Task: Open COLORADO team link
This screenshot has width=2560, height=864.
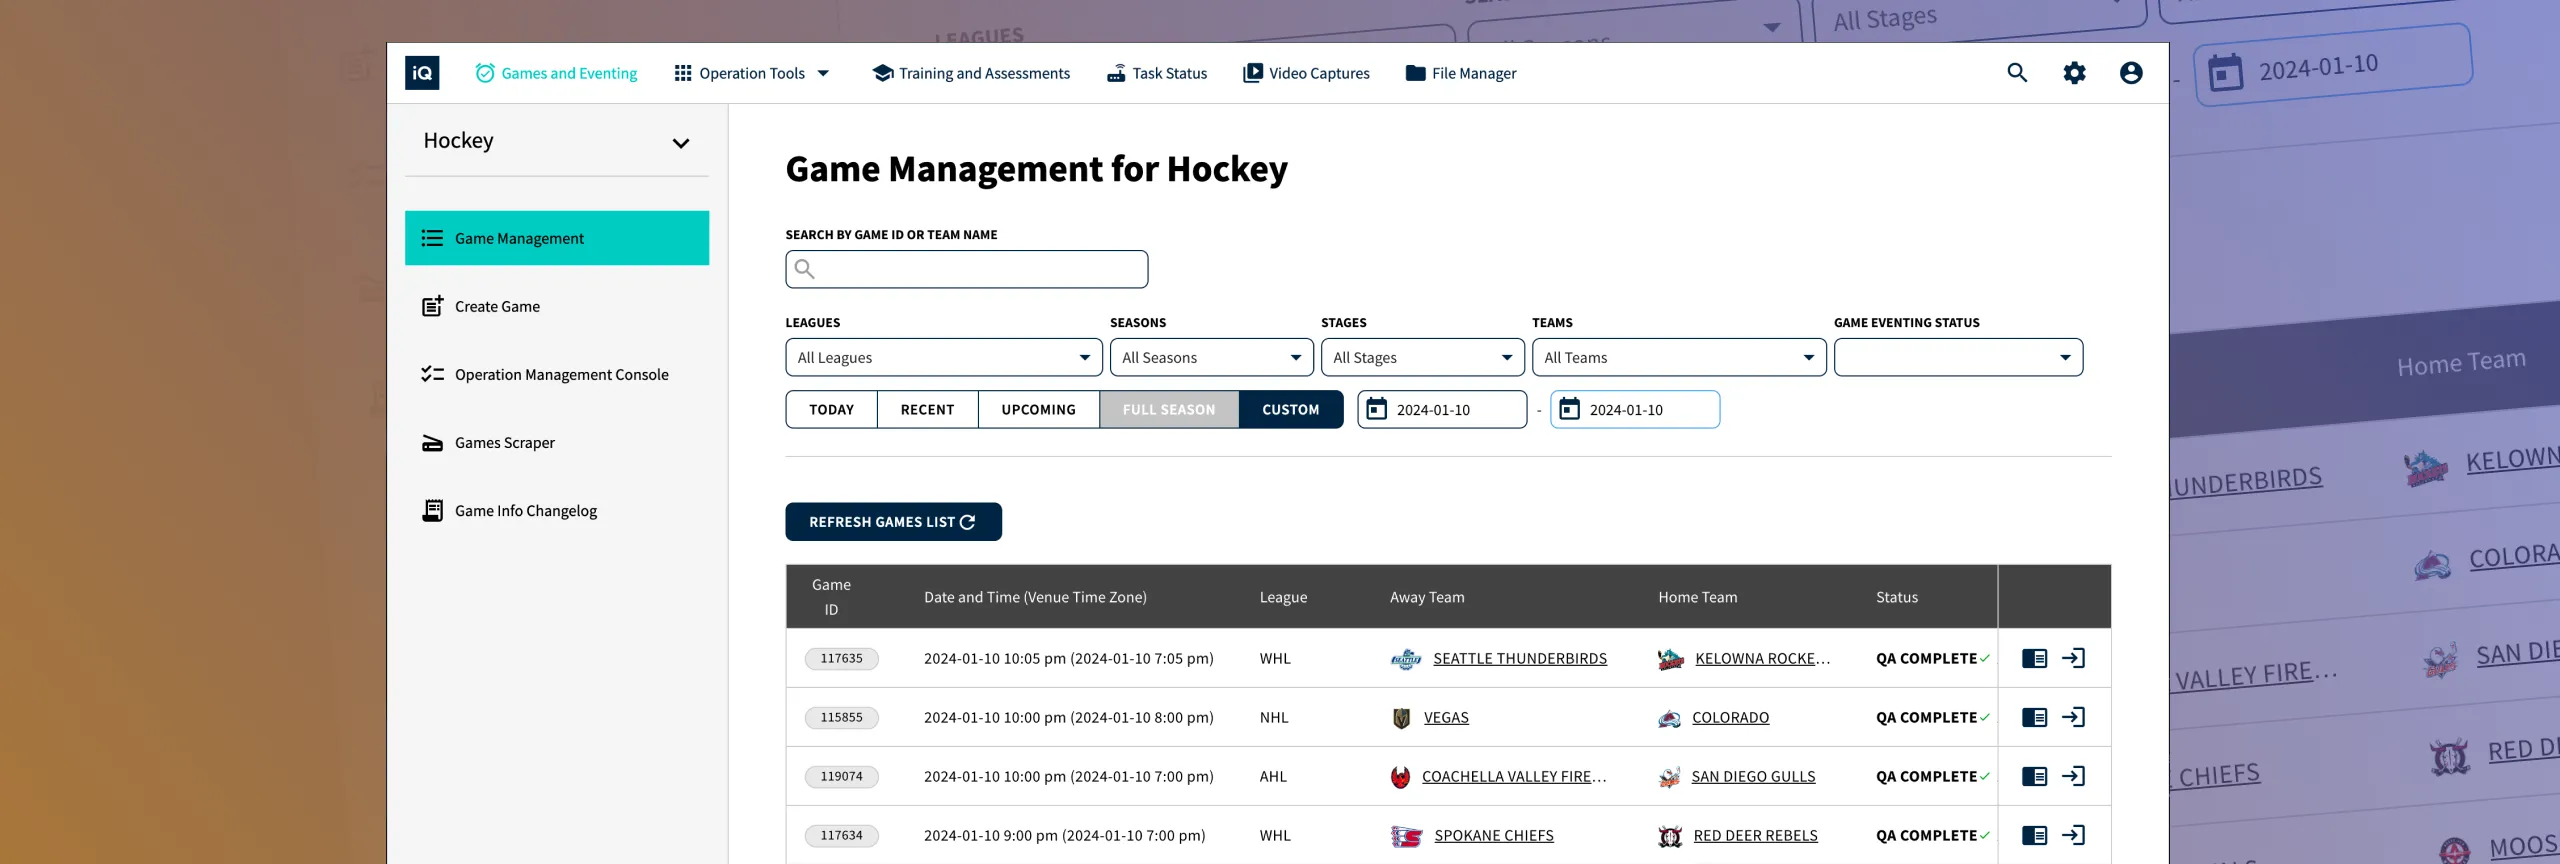Action: pyautogui.click(x=1730, y=717)
